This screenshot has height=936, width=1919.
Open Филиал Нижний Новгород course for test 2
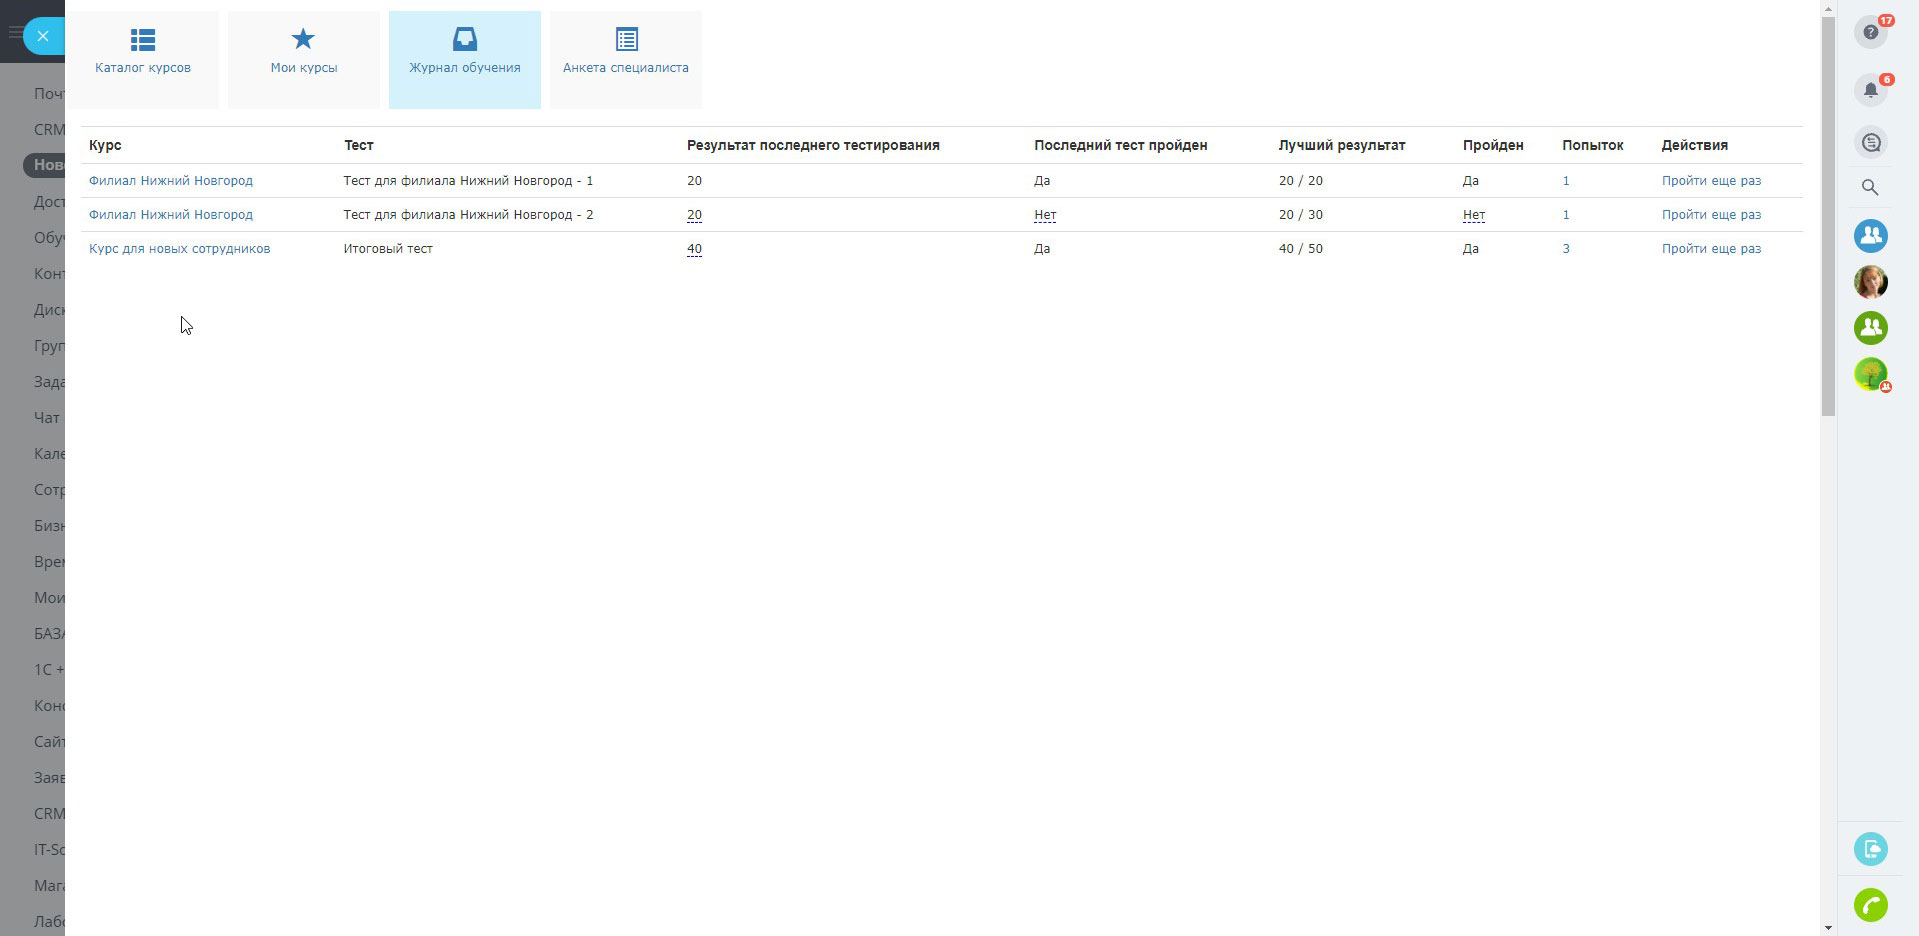(171, 215)
